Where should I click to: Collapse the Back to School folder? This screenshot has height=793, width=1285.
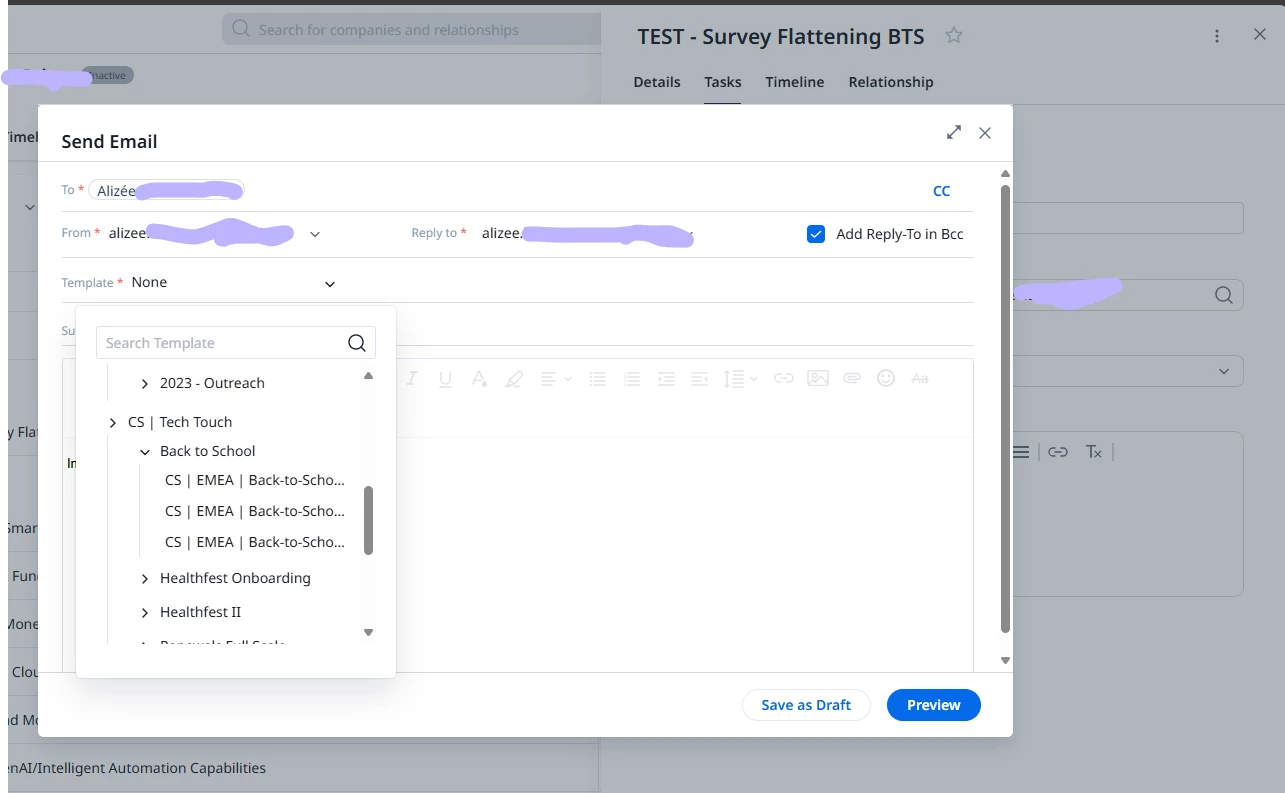(x=145, y=452)
